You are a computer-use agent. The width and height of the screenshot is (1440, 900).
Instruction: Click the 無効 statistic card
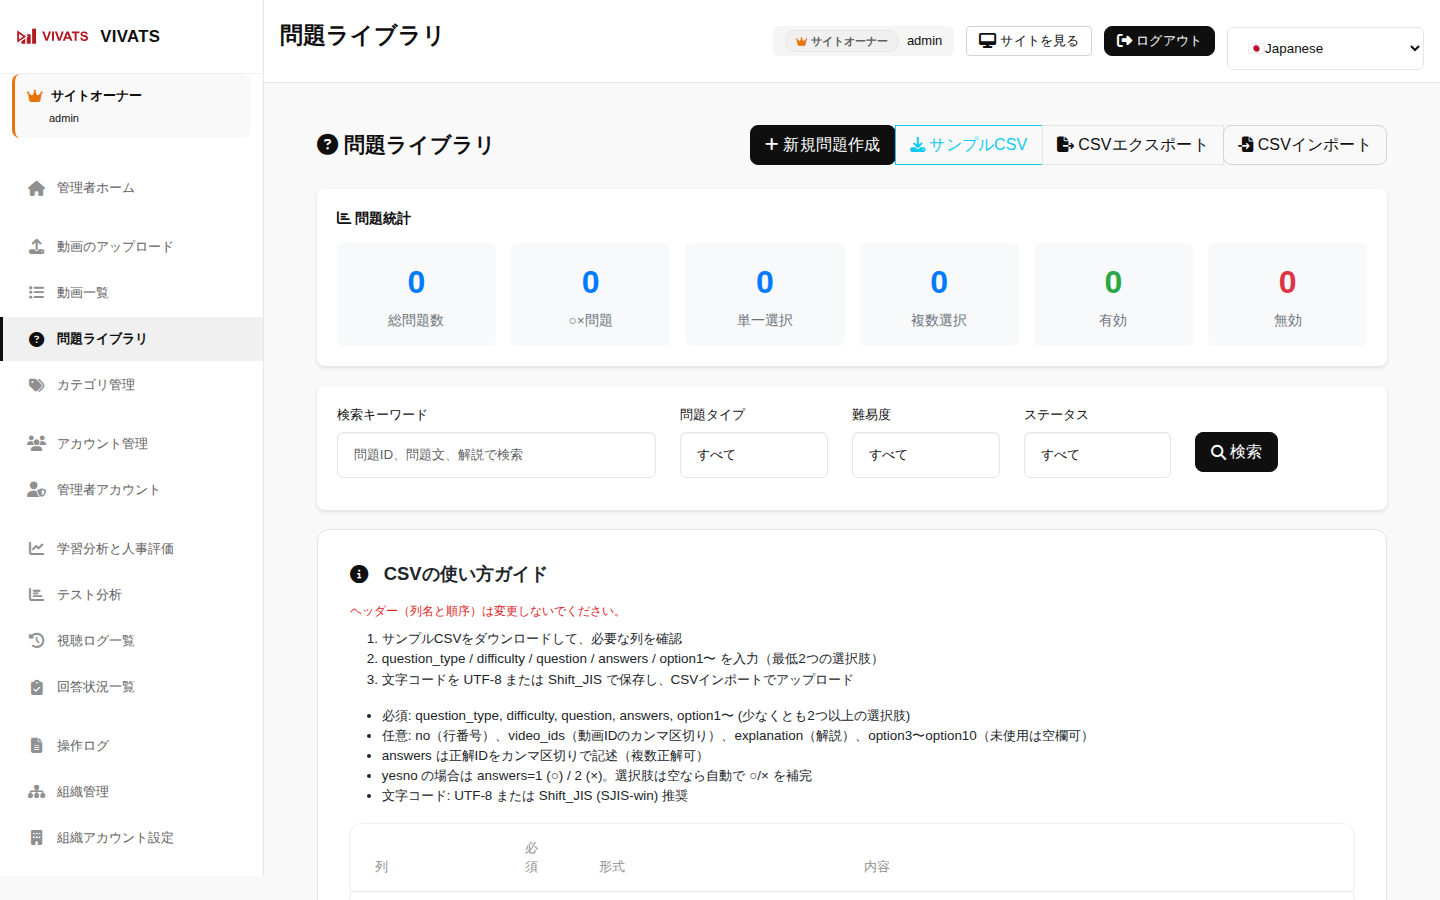point(1287,294)
